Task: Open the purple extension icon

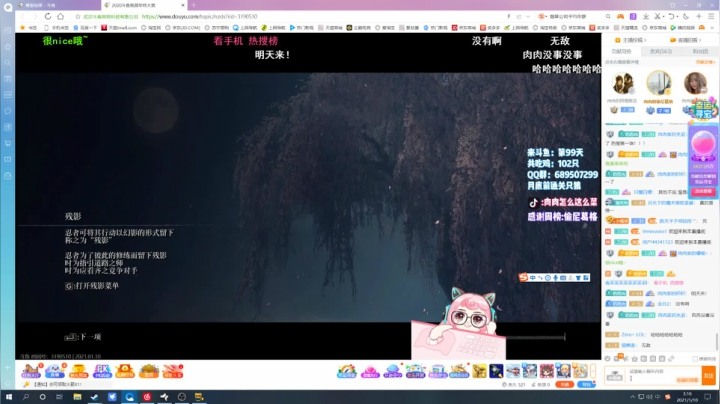Action: point(633,17)
